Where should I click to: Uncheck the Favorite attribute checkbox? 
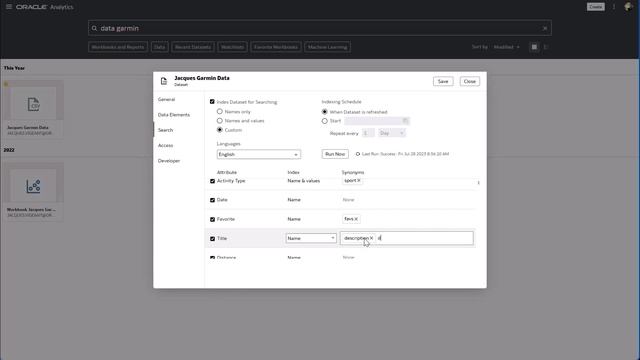(x=212, y=219)
